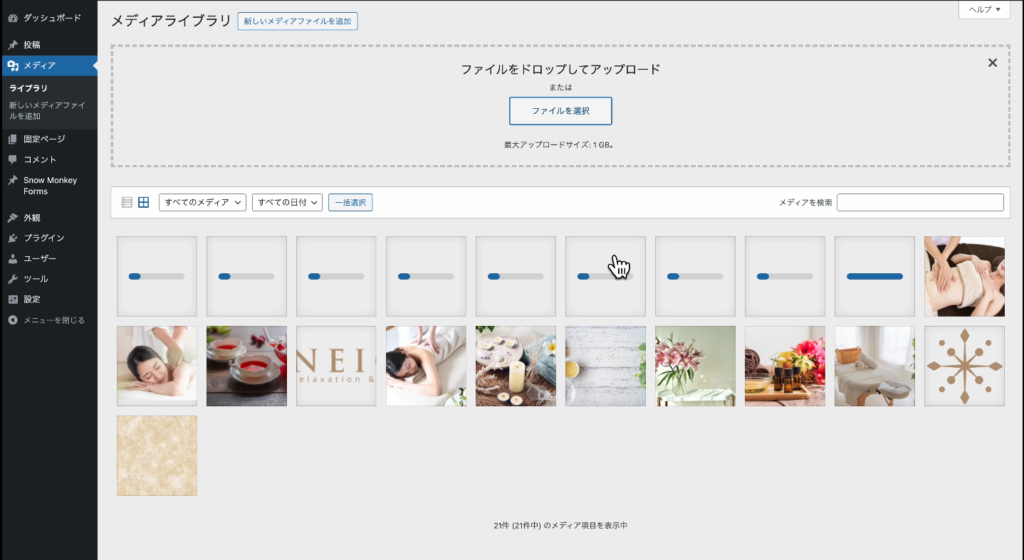Open the すべての日付 date filter dropdown
Screen dimensions: 1024x560
click(x=287, y=202)
